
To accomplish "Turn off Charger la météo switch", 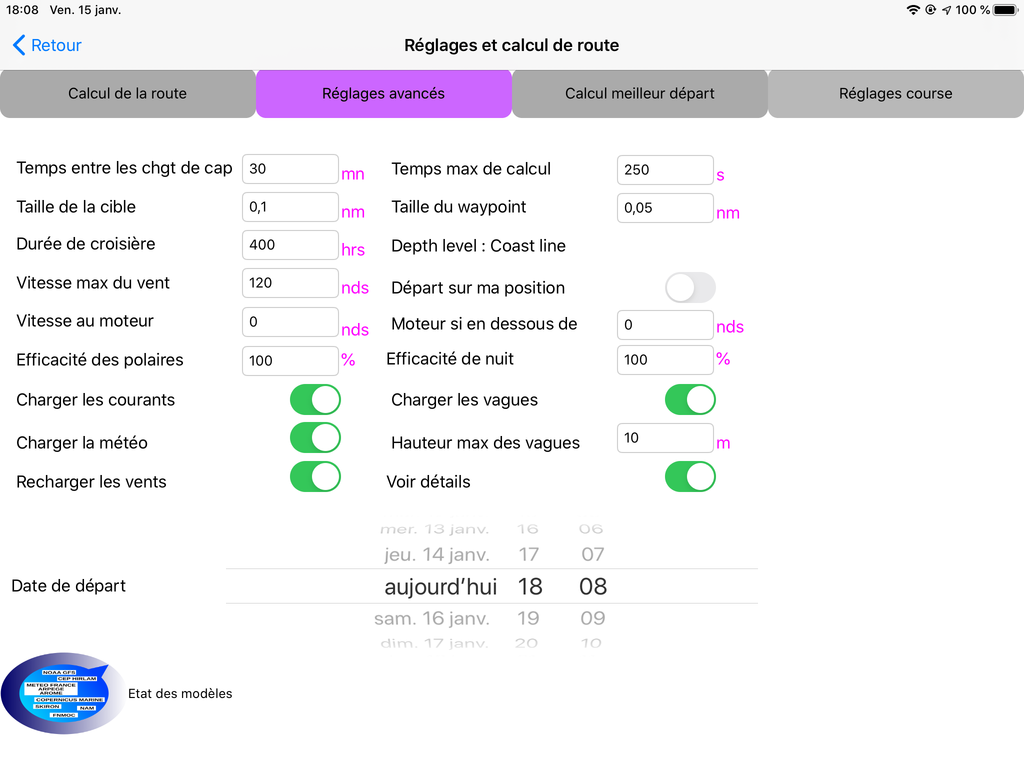I will (315, 438).
